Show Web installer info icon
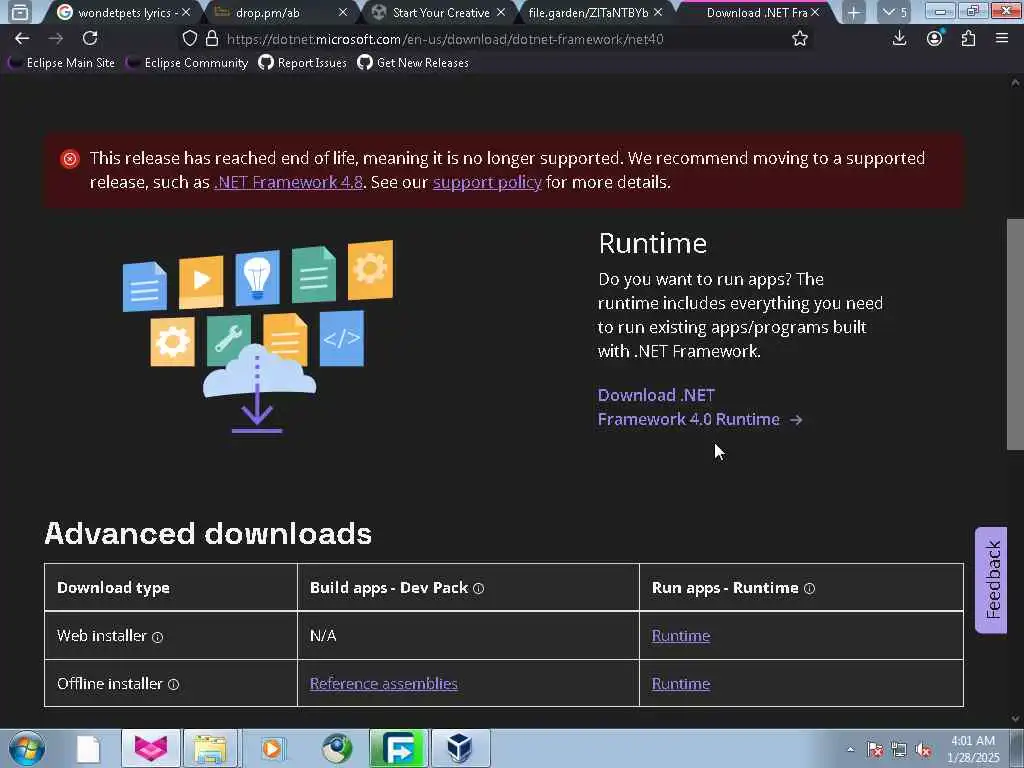1024x768 pixels. click(x=157, y=637)
